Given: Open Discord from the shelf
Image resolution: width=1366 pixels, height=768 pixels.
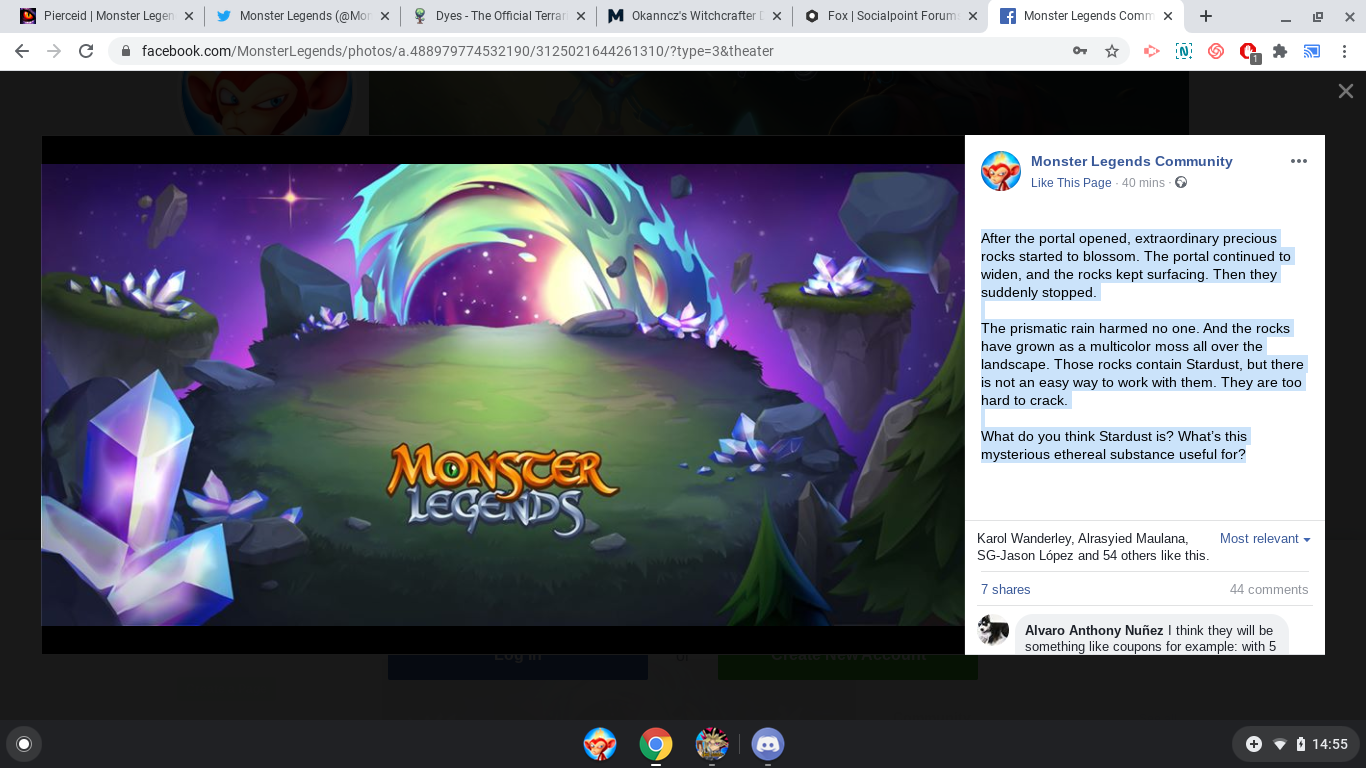Looking at the screenshot, I should tap(768, 744).
